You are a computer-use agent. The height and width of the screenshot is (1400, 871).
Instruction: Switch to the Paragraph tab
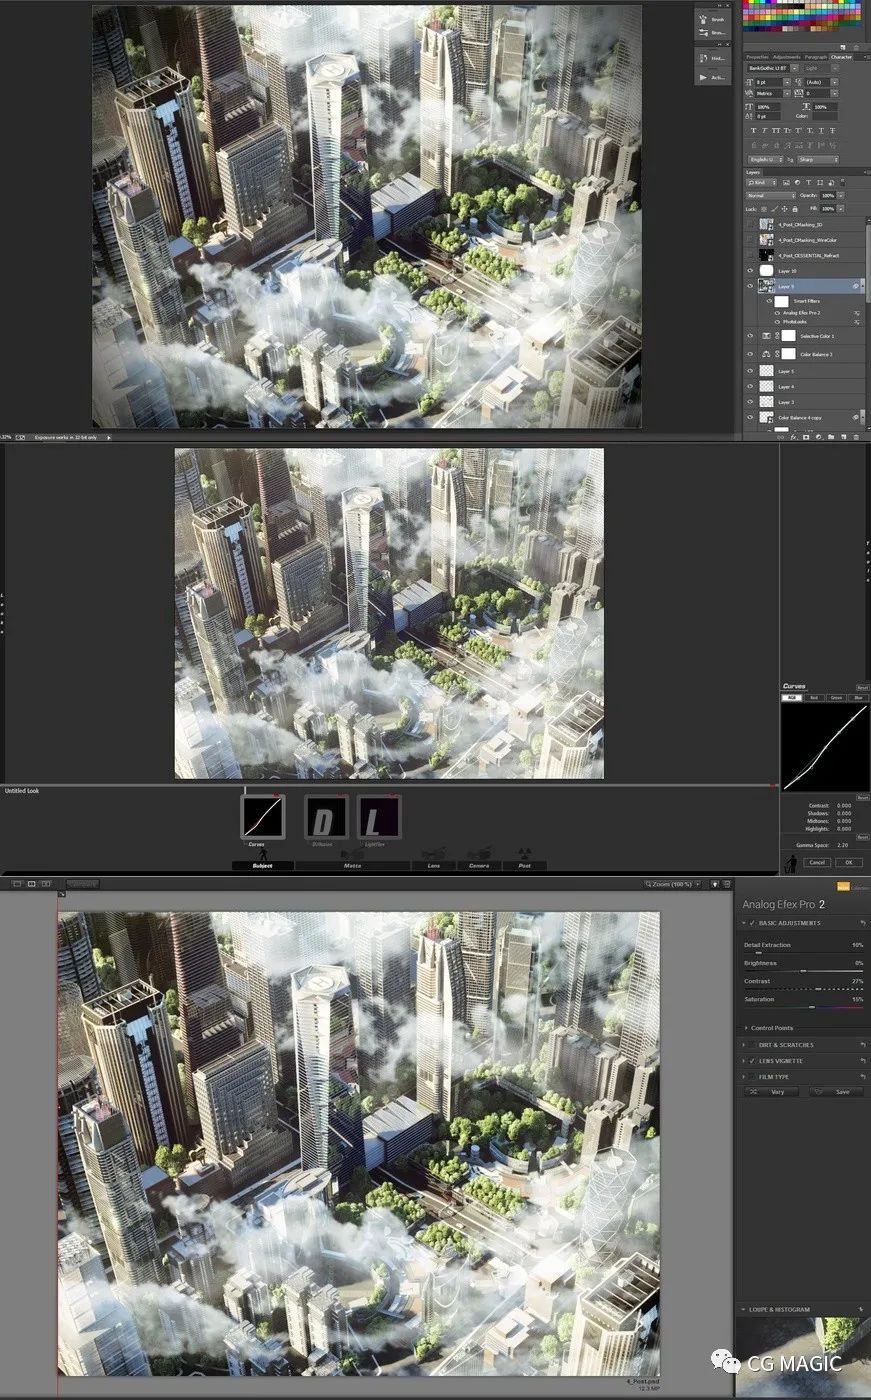click(816, 57)
